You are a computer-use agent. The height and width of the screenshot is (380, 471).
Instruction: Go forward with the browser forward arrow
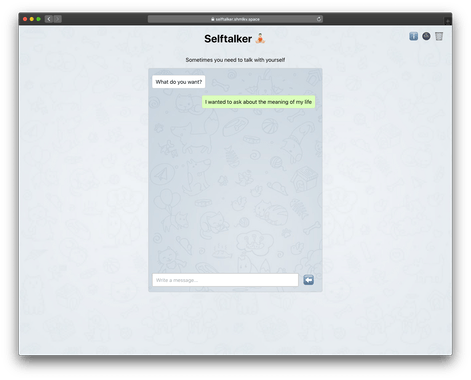[58, 19]
